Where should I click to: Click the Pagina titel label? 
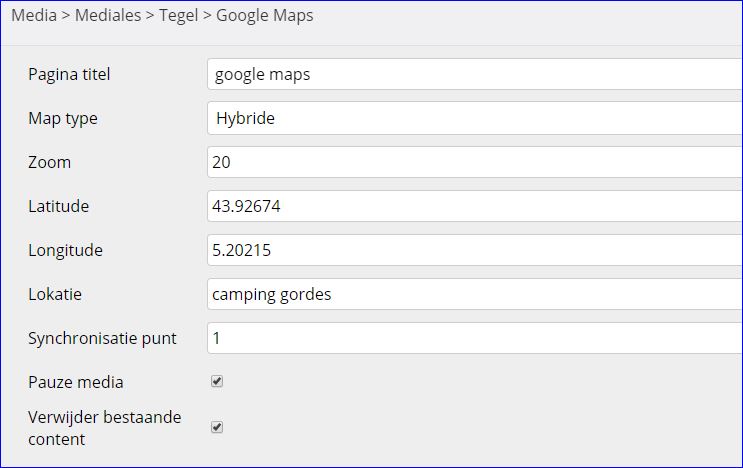pos(69,75)
